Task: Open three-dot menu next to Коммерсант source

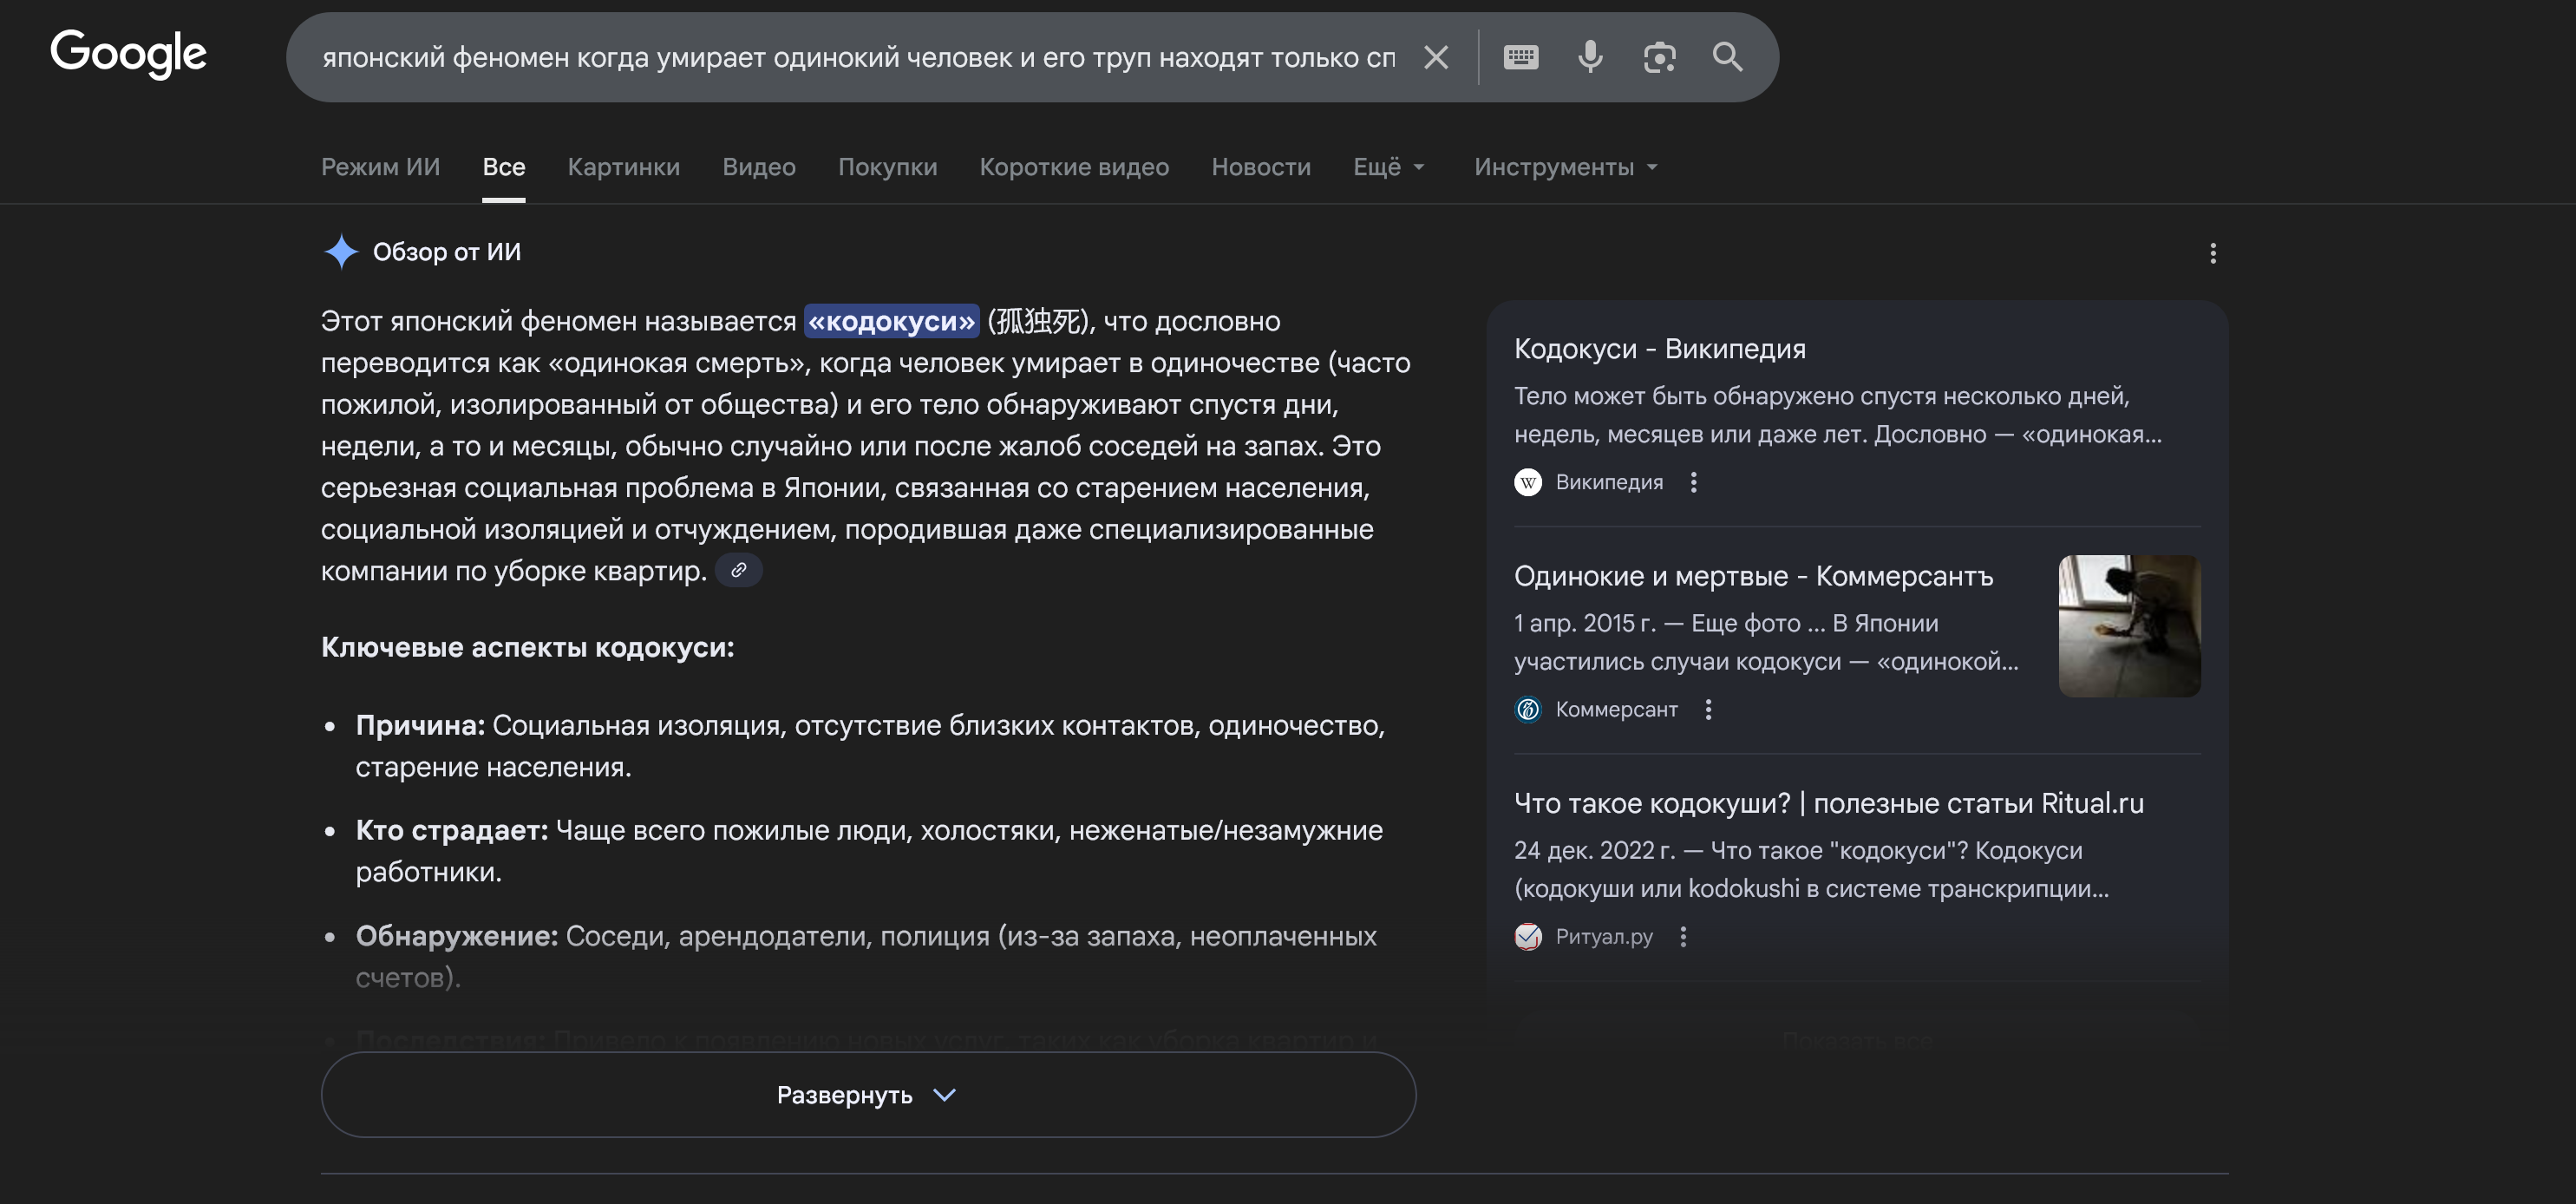Action: pos(1708,709)
